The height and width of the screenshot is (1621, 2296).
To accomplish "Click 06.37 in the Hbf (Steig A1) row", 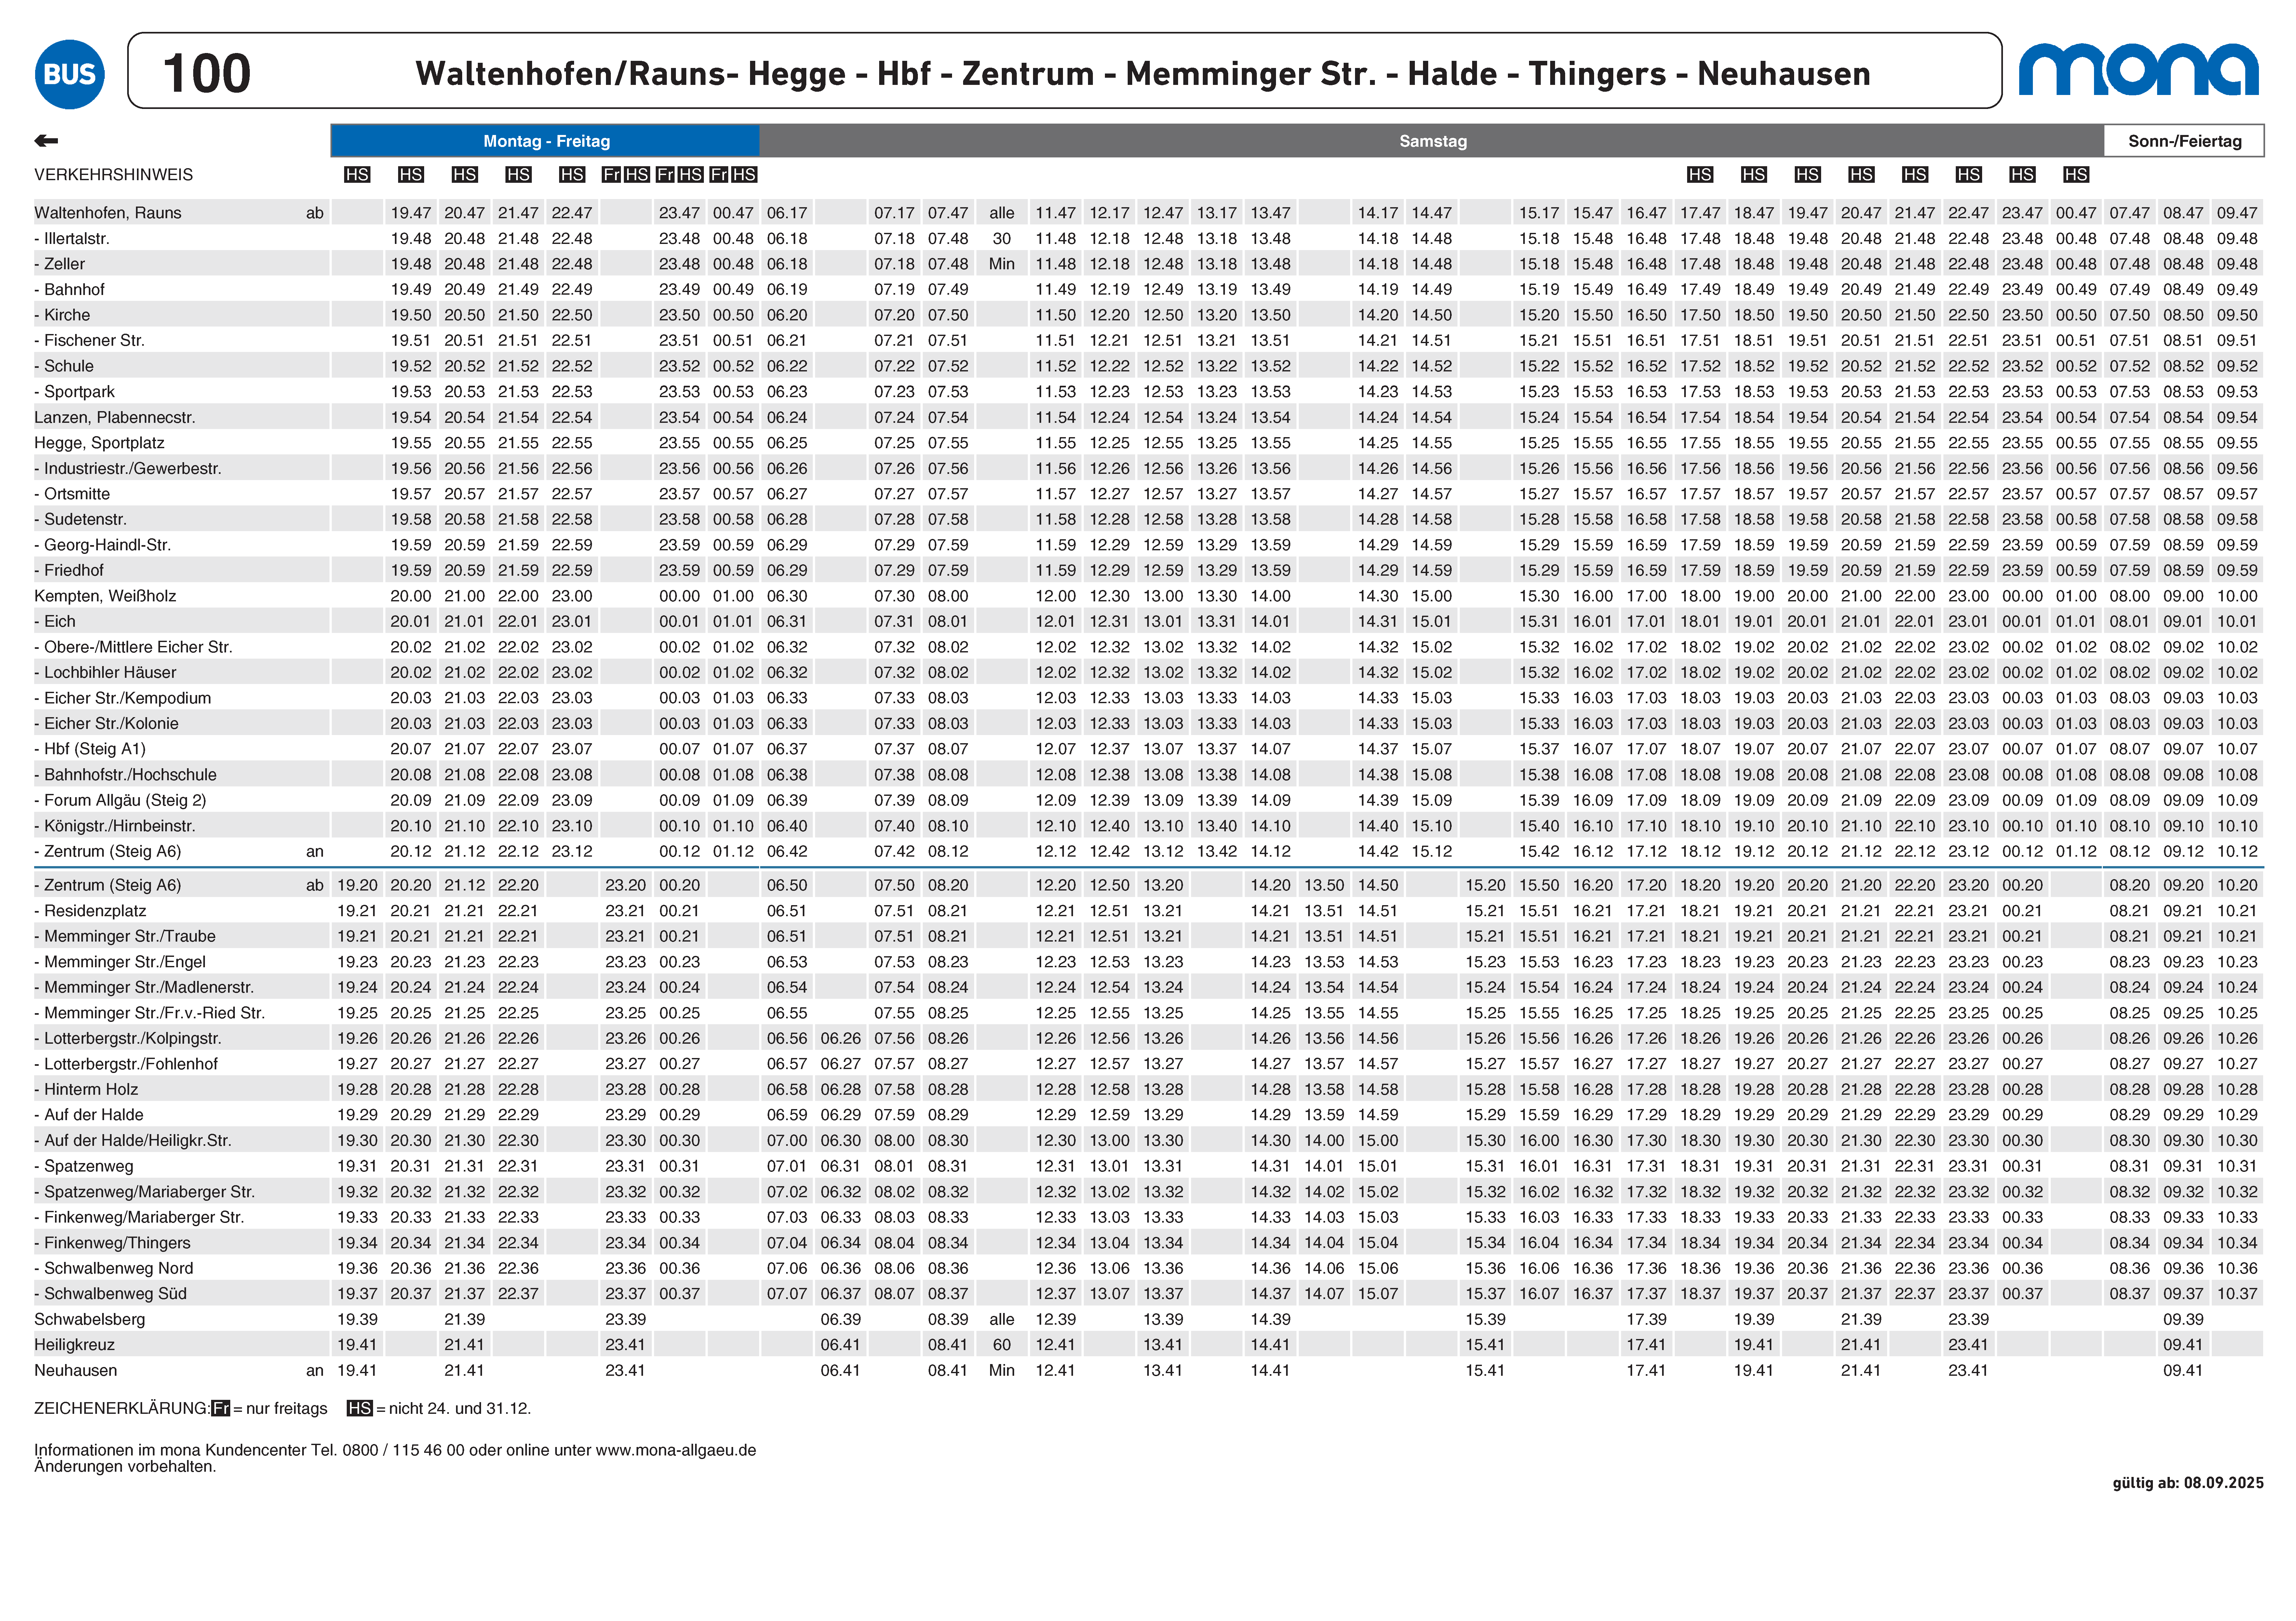I will pos(787,749).
